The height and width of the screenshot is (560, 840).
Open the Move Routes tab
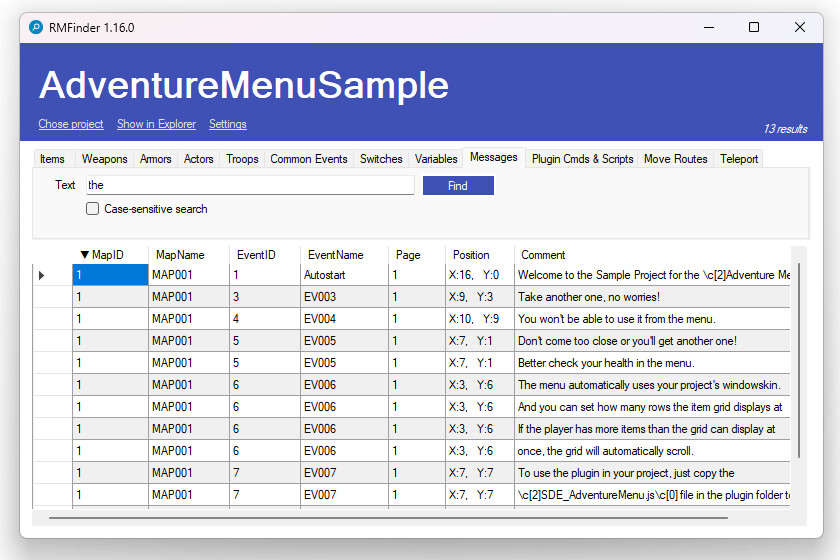675,159
